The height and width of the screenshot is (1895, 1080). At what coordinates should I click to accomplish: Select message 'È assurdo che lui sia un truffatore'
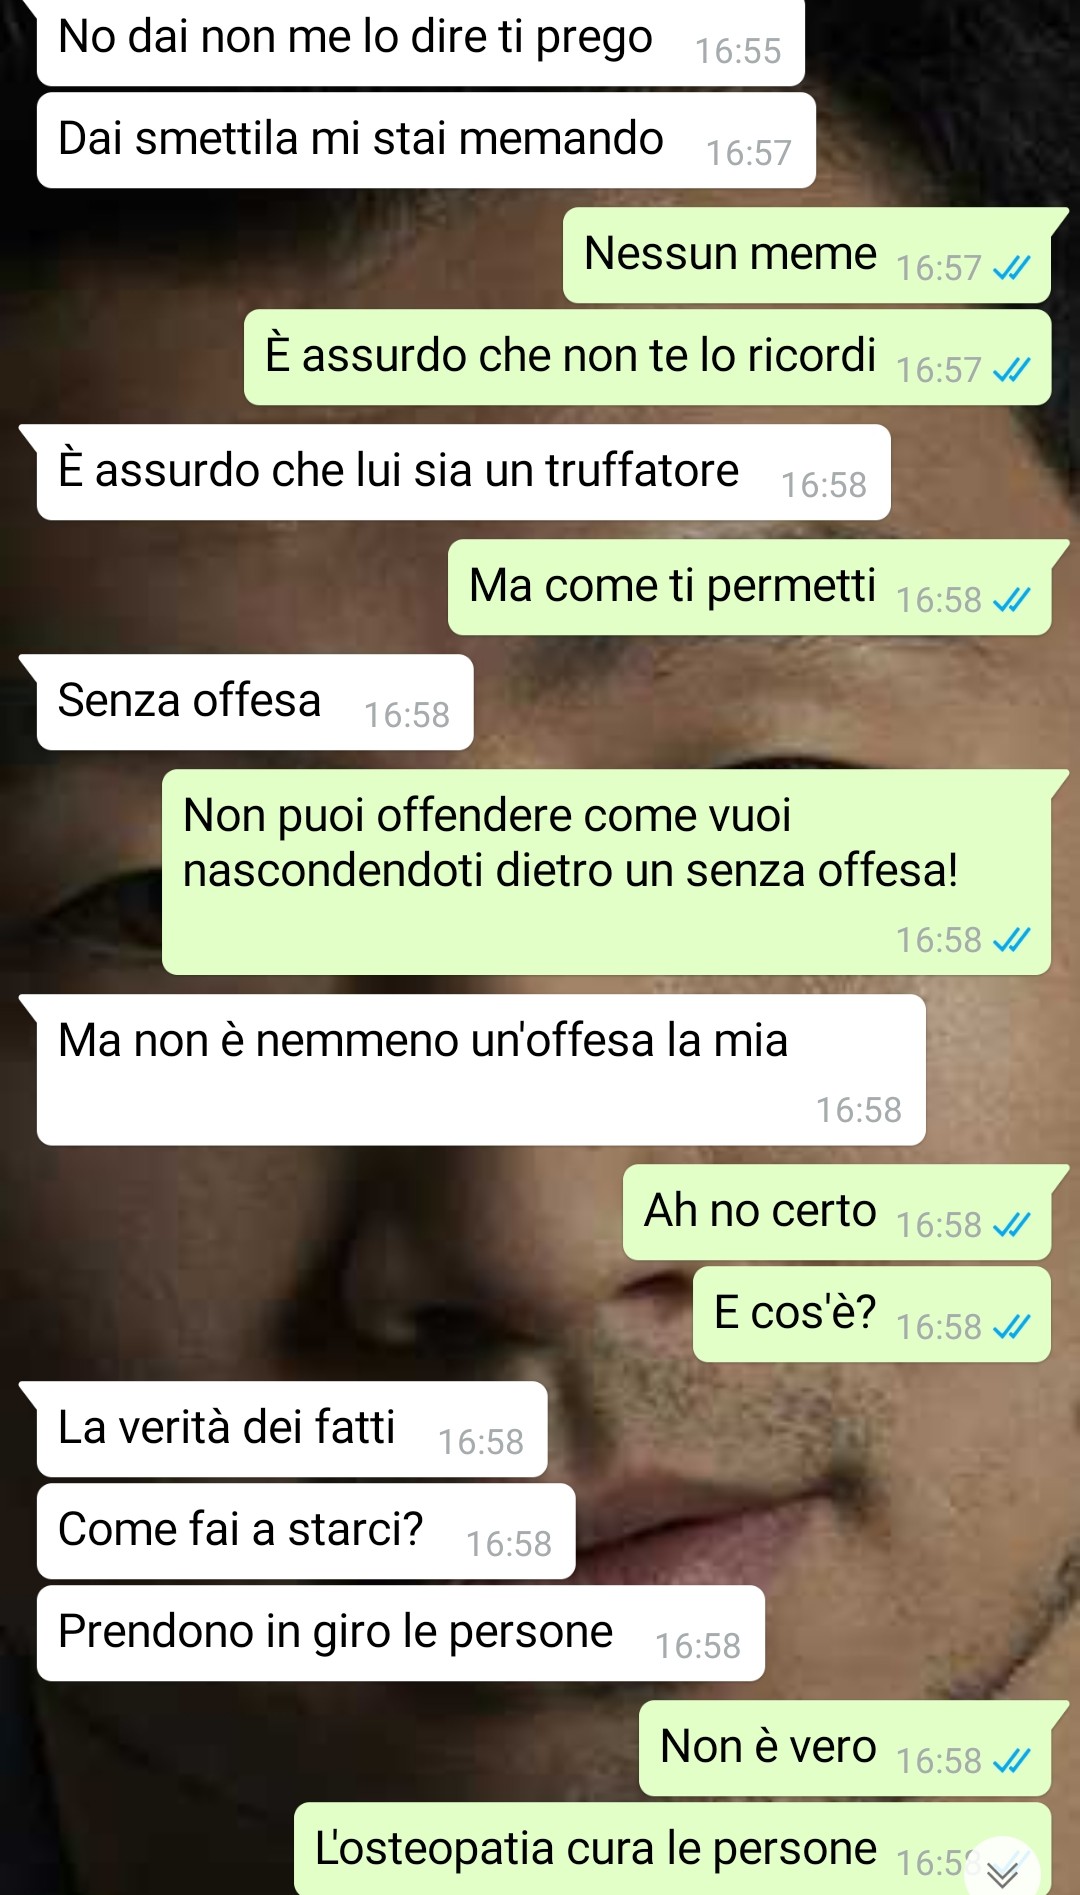(x=464, y=472)
